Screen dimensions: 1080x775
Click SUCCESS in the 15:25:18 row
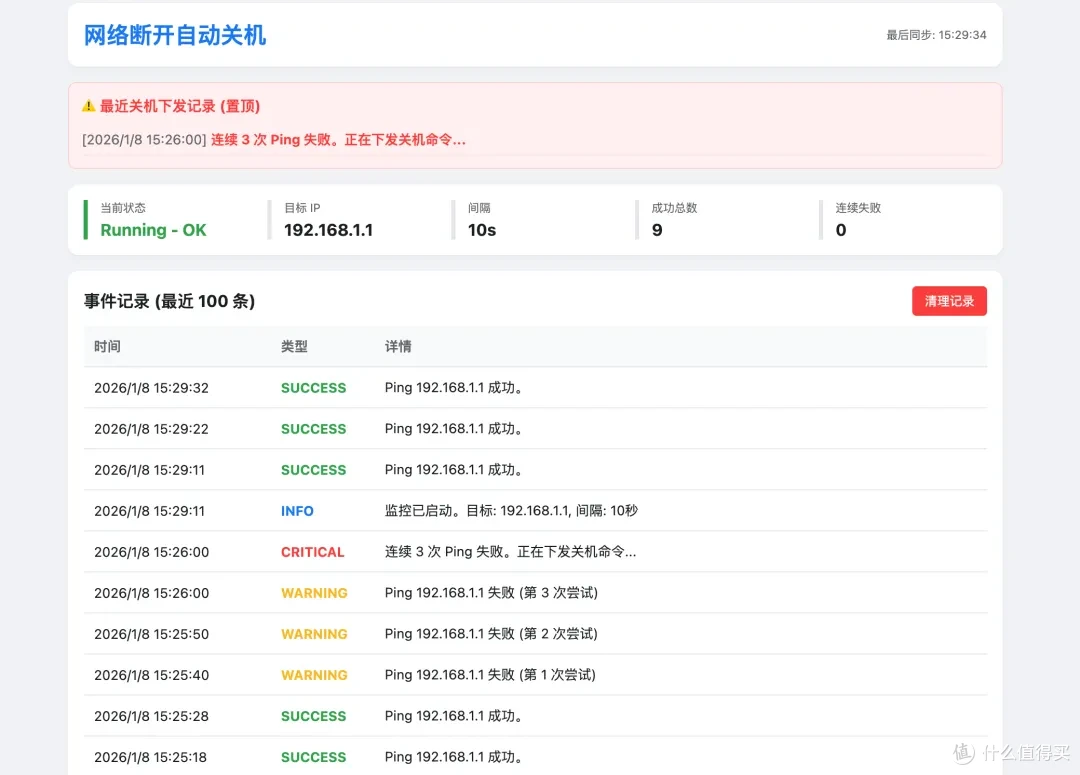(x=313, y=757)
